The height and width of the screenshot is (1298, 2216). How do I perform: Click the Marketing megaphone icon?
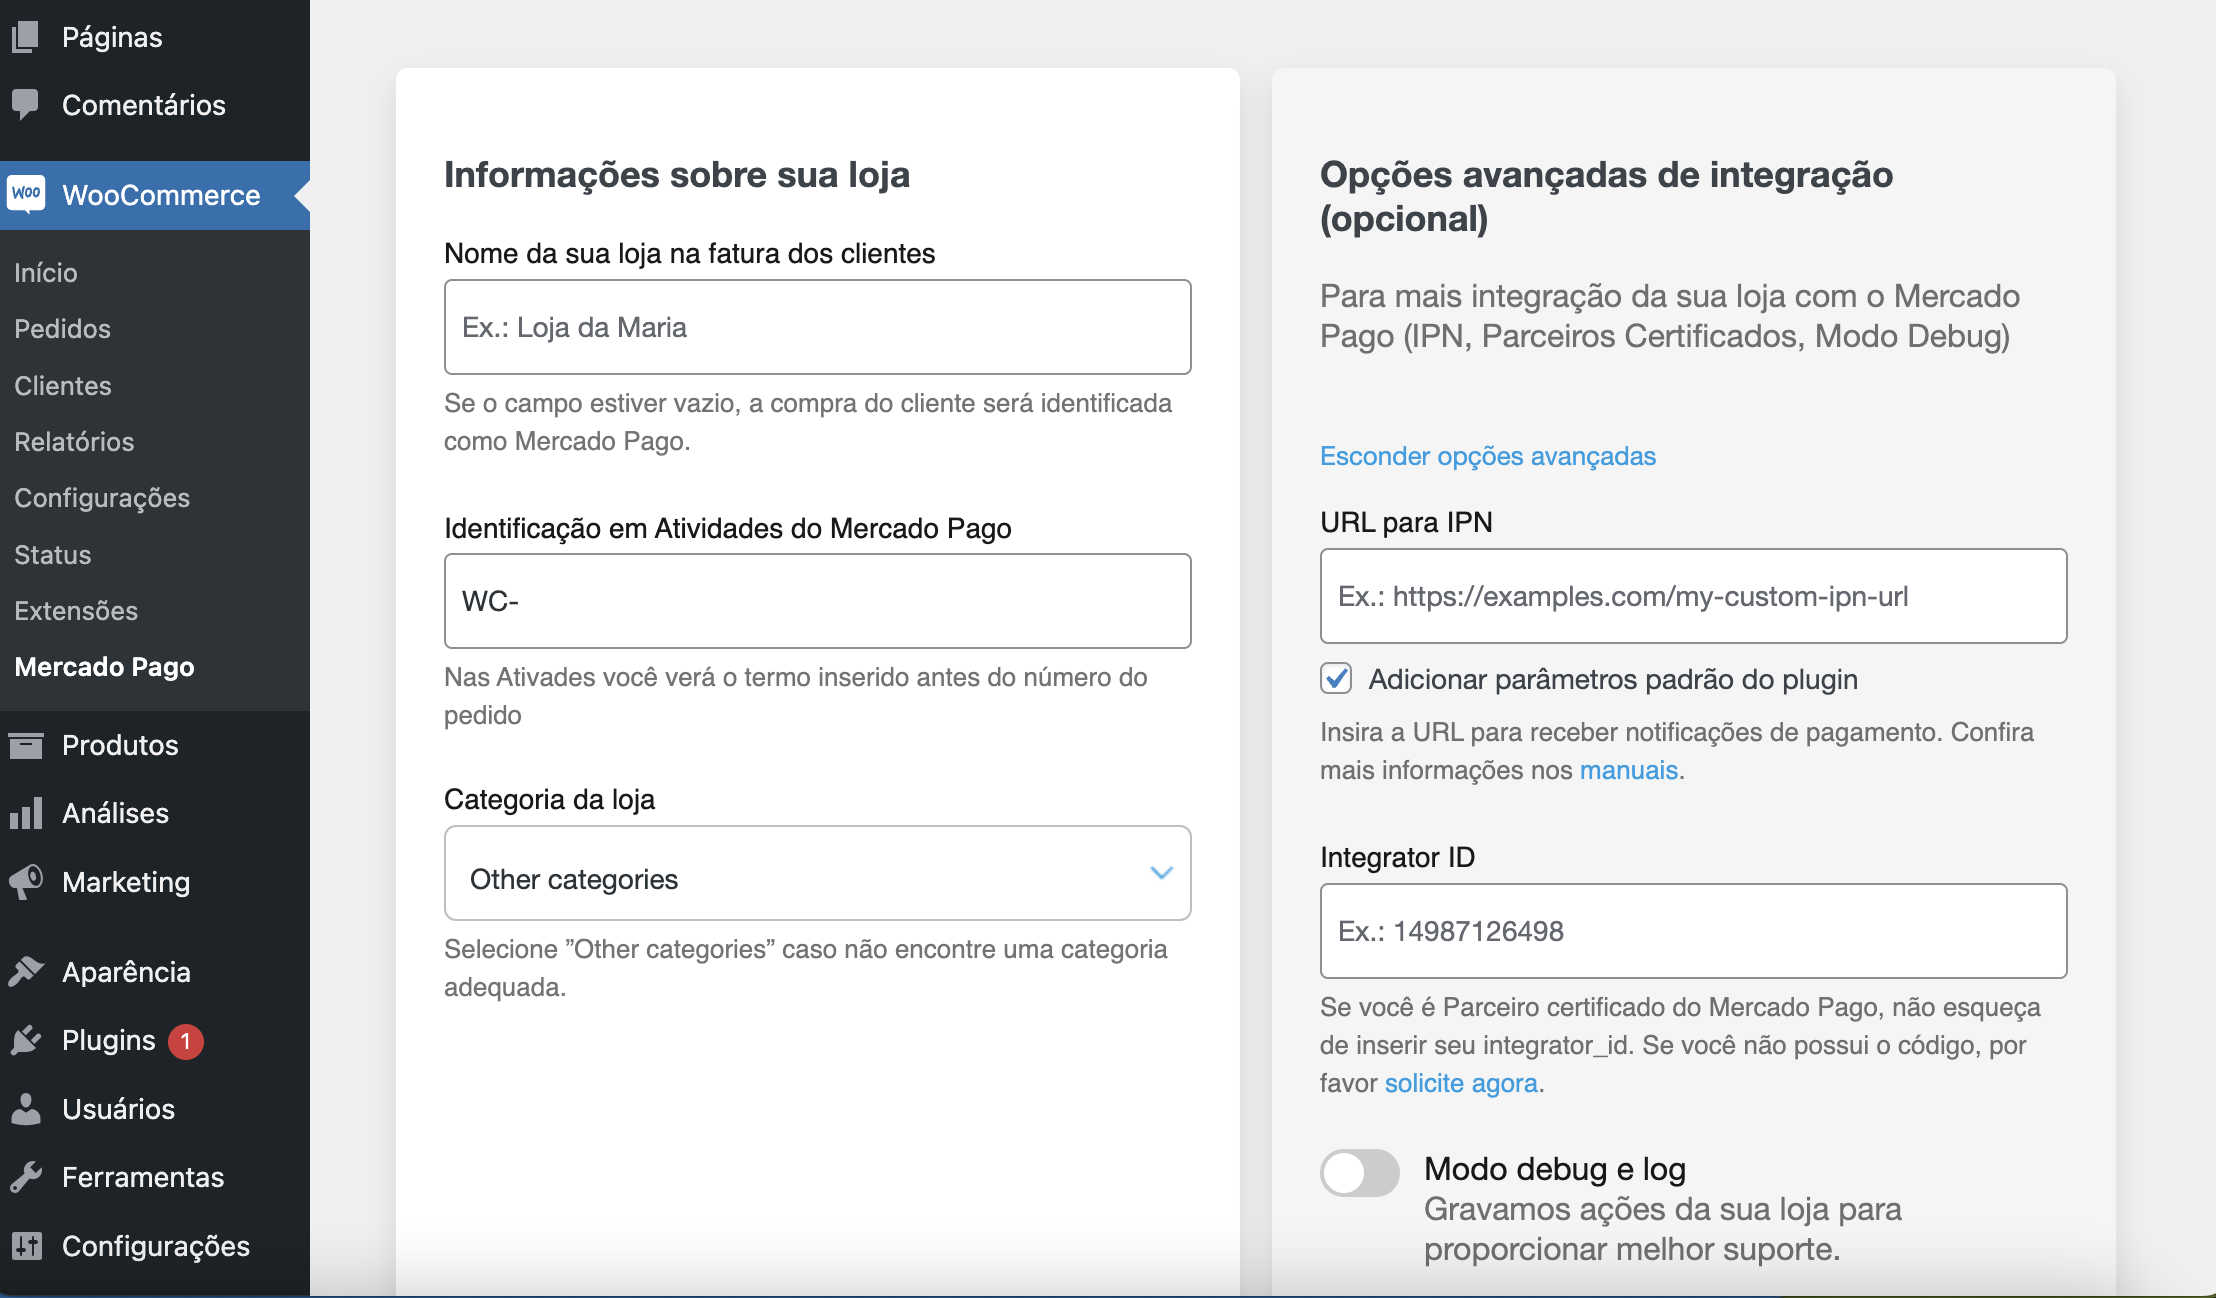click(26, 881)
